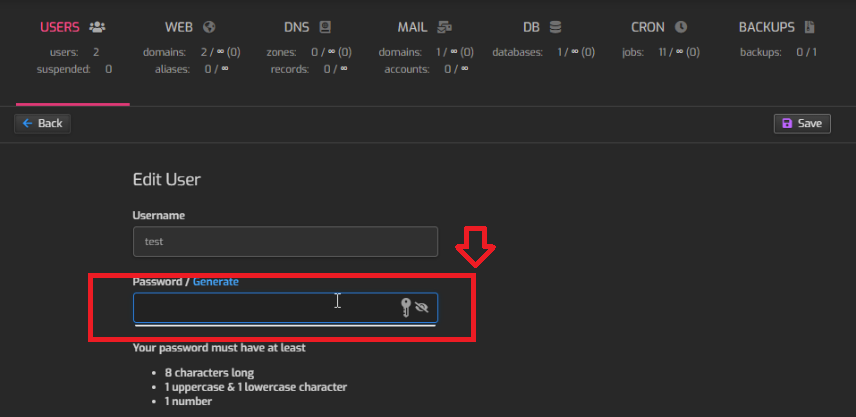Click the database stack icon beside DB
Image resolution: width=856 pixels, height=417 pixels.
pyautogui.click(x=555, y=27)
